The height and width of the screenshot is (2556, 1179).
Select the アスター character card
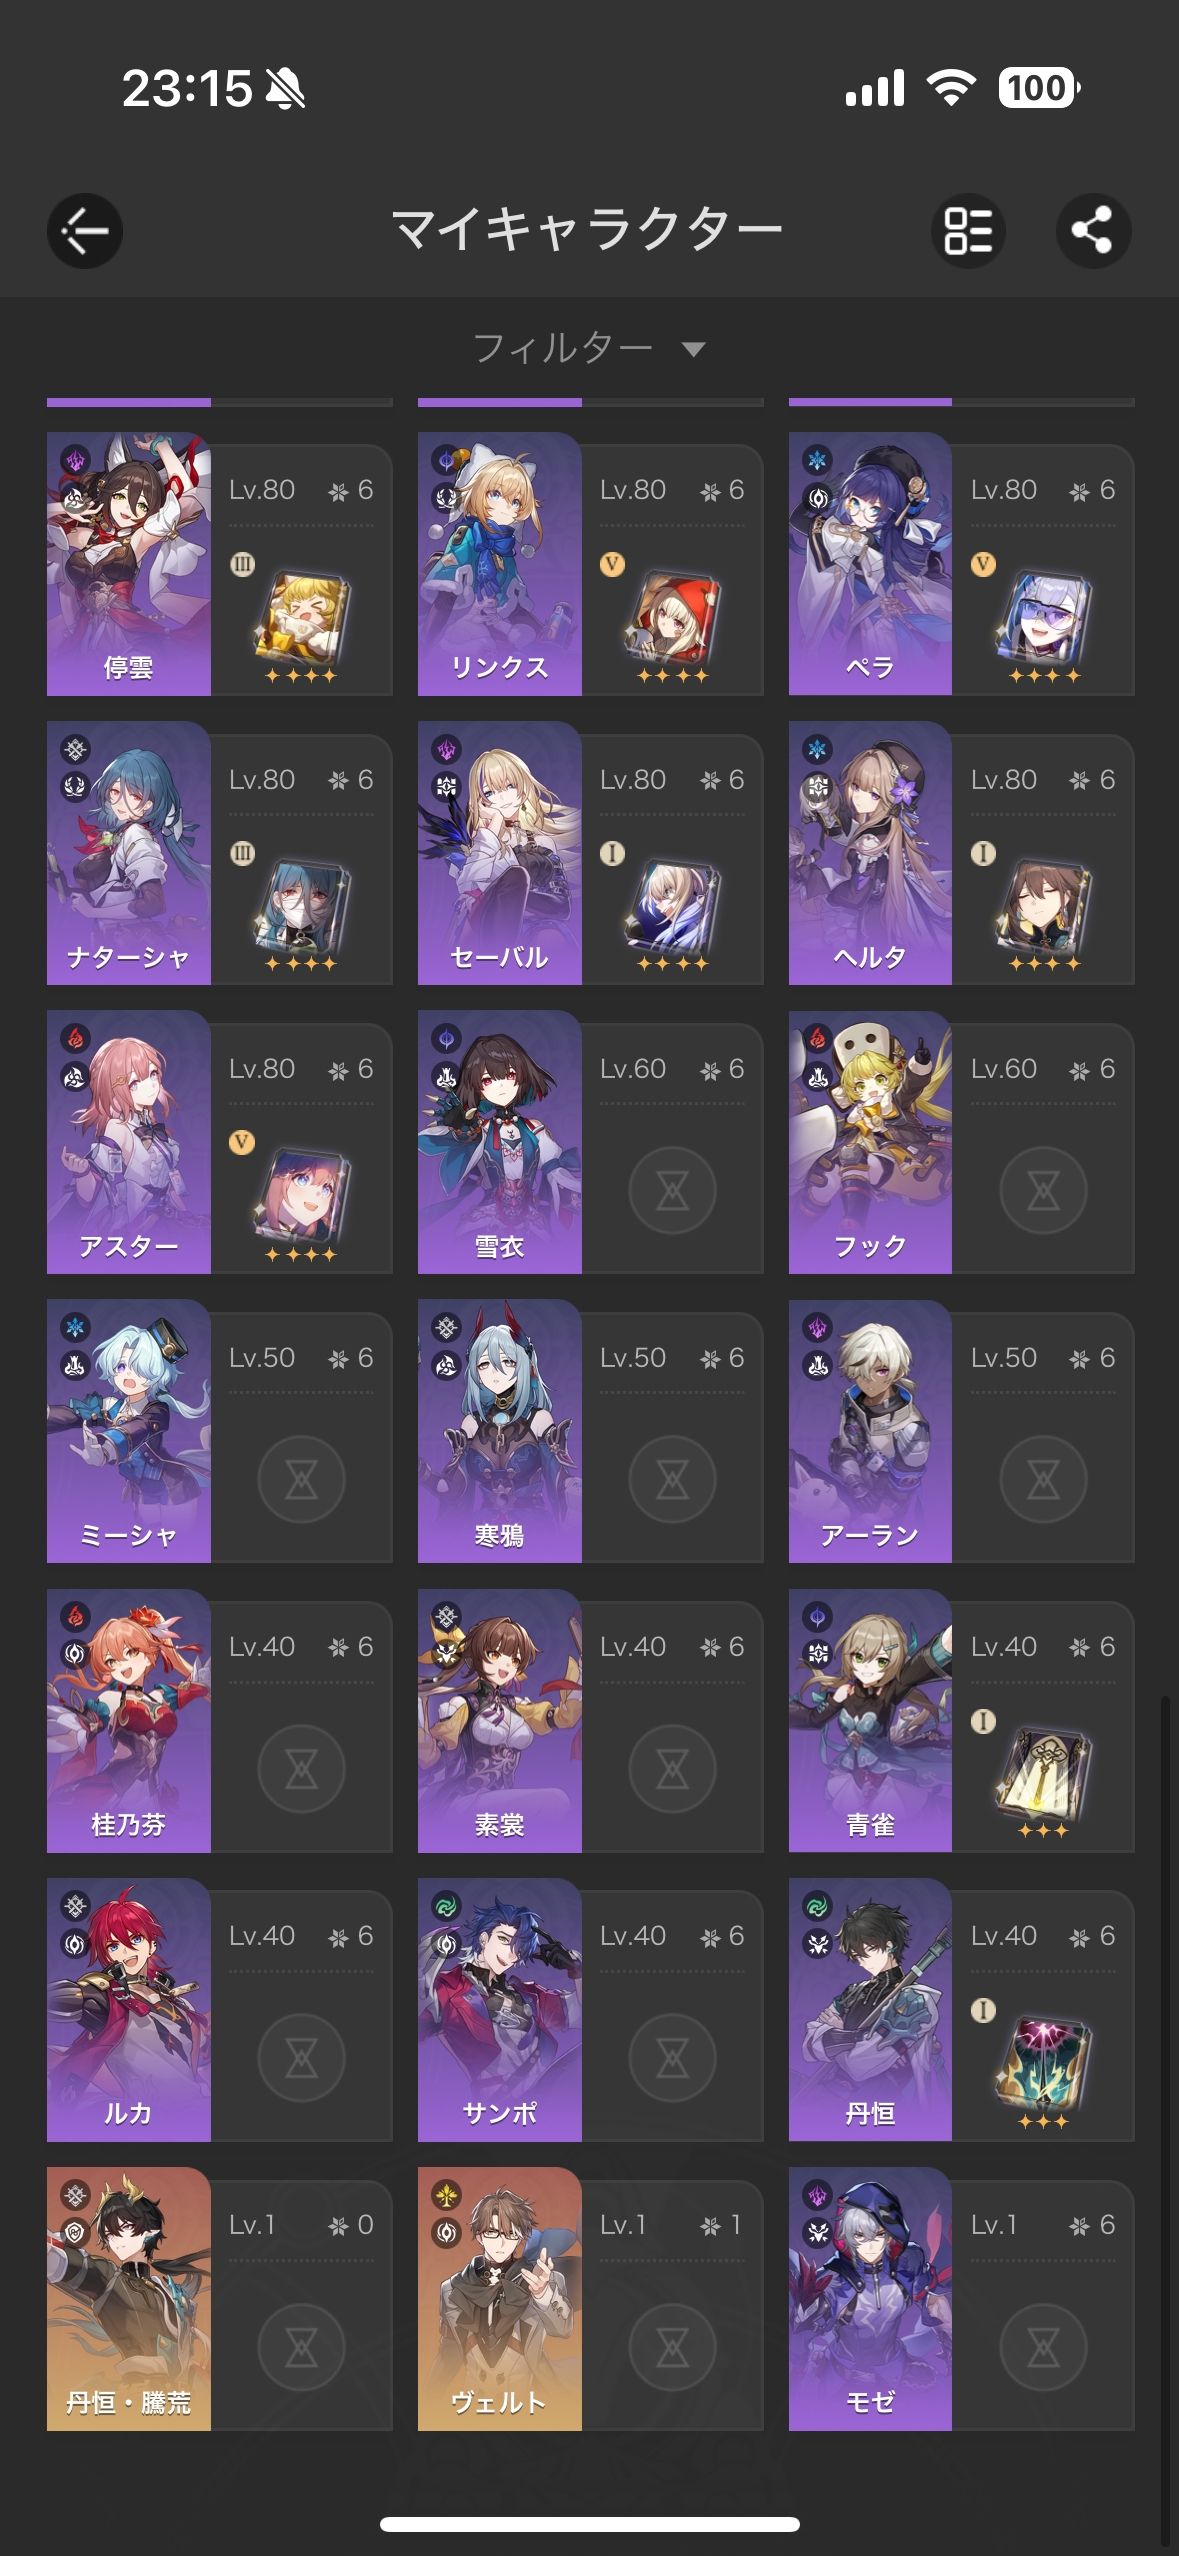click(x=219, y=1142)
